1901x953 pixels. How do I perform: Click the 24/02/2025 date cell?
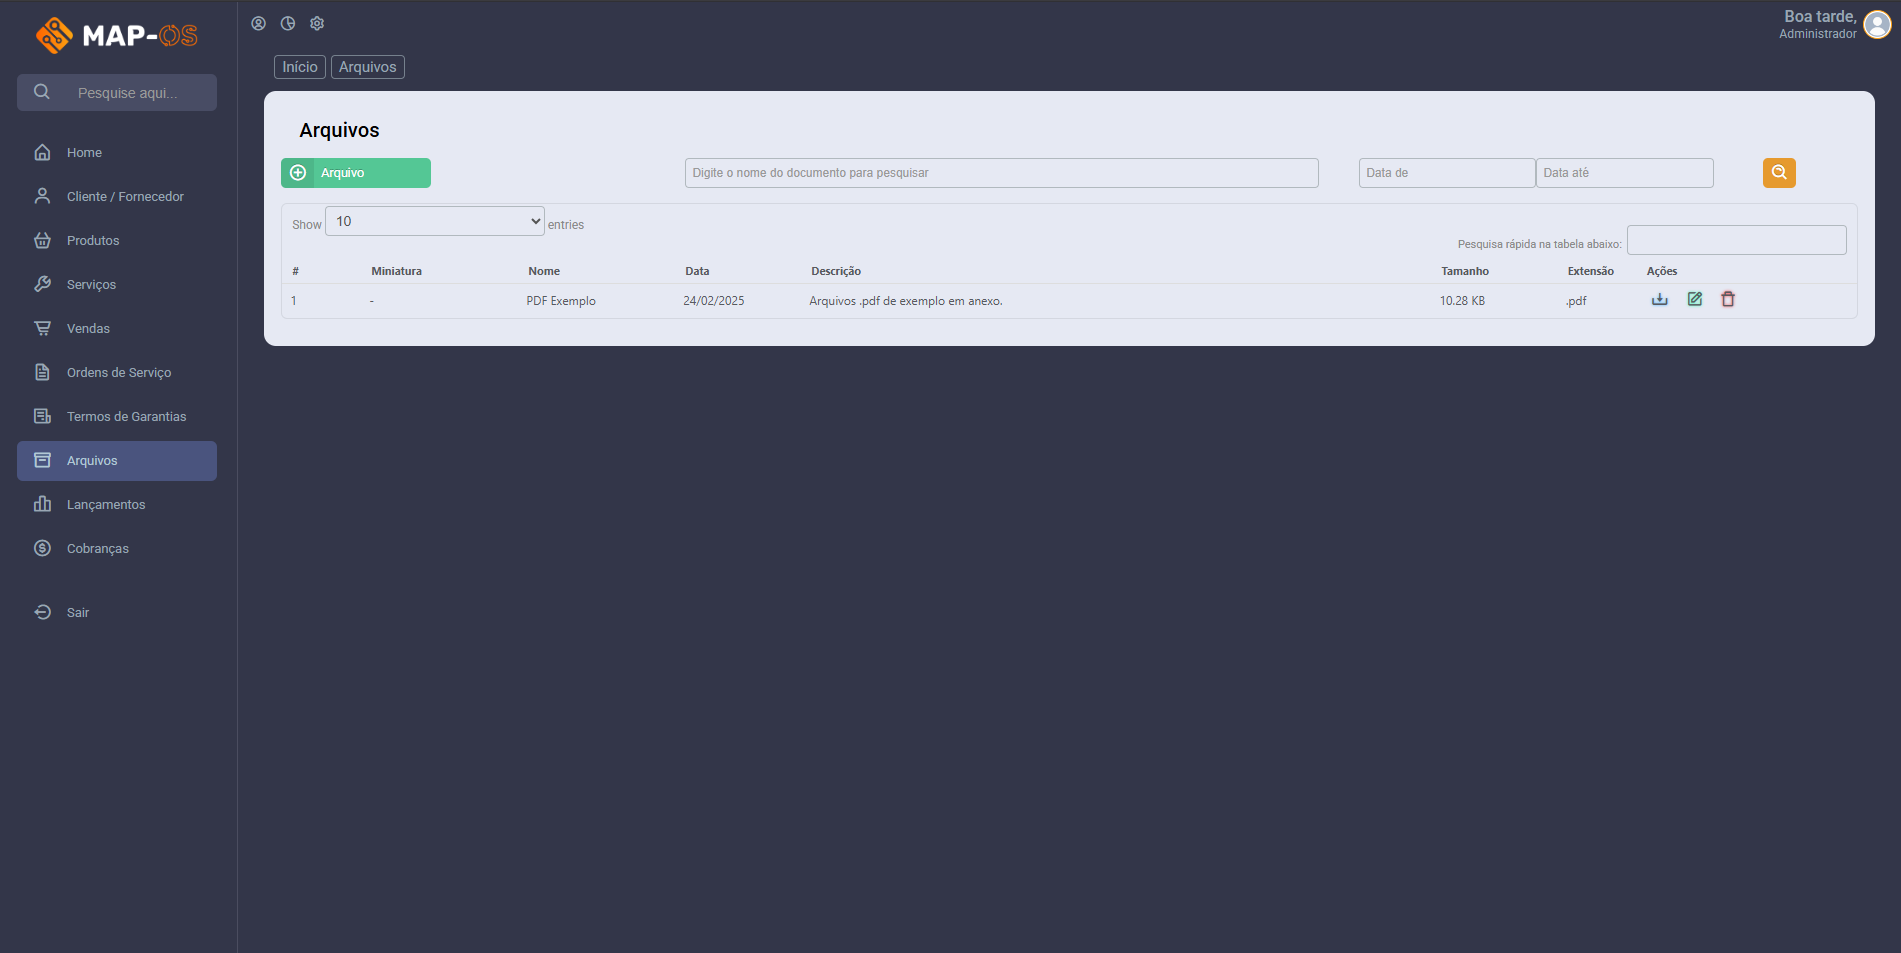pos(714,301)
